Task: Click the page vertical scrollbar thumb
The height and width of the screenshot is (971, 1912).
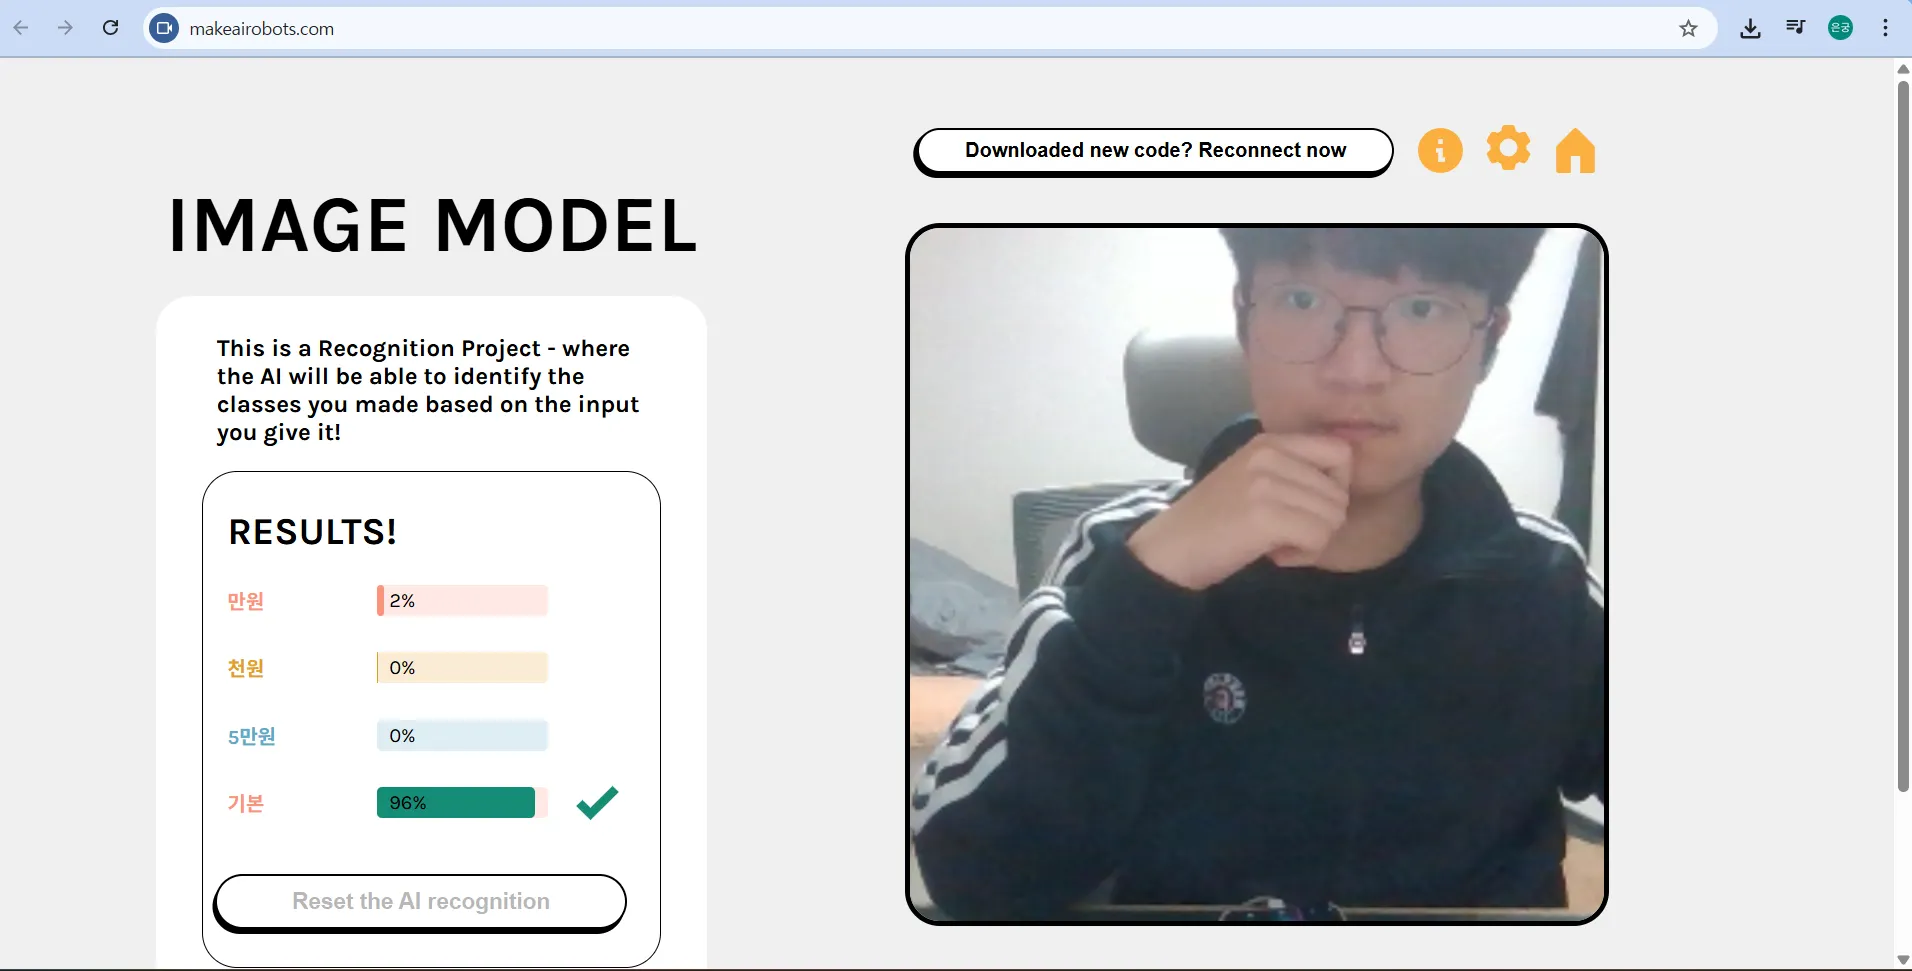Action: pos(1903,436)
